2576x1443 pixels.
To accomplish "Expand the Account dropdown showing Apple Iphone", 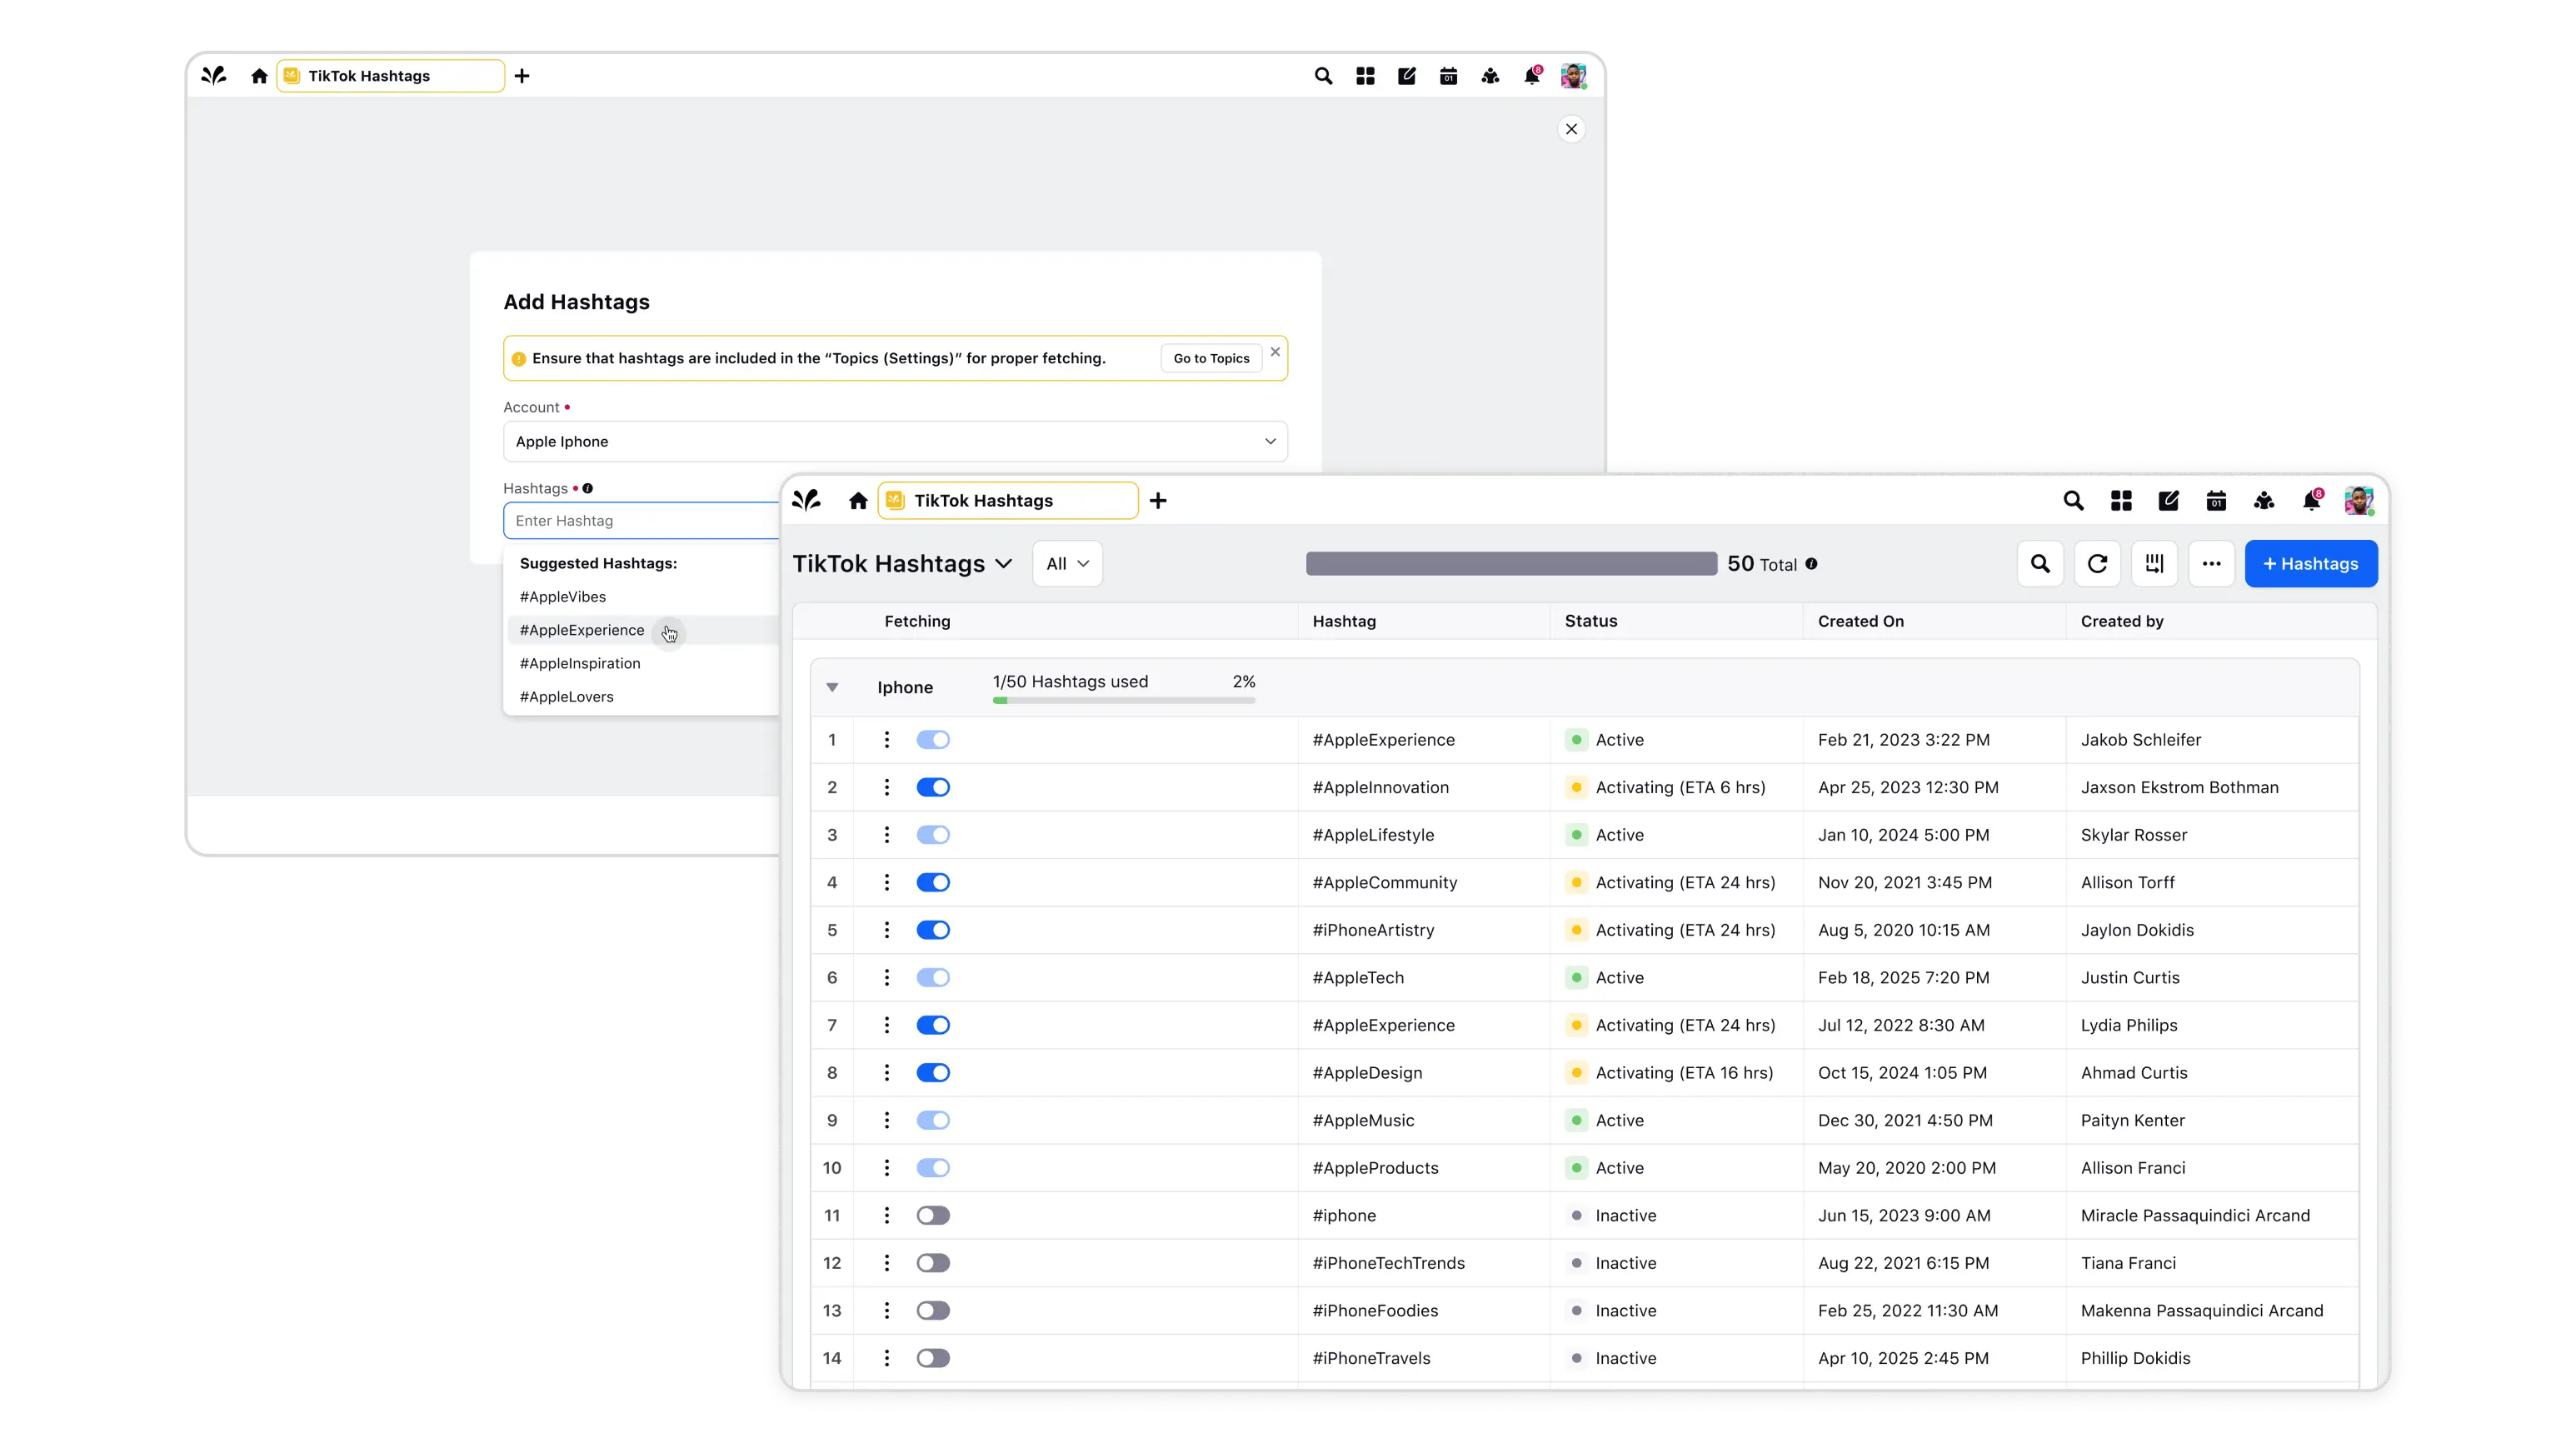I will pos(895,441).
